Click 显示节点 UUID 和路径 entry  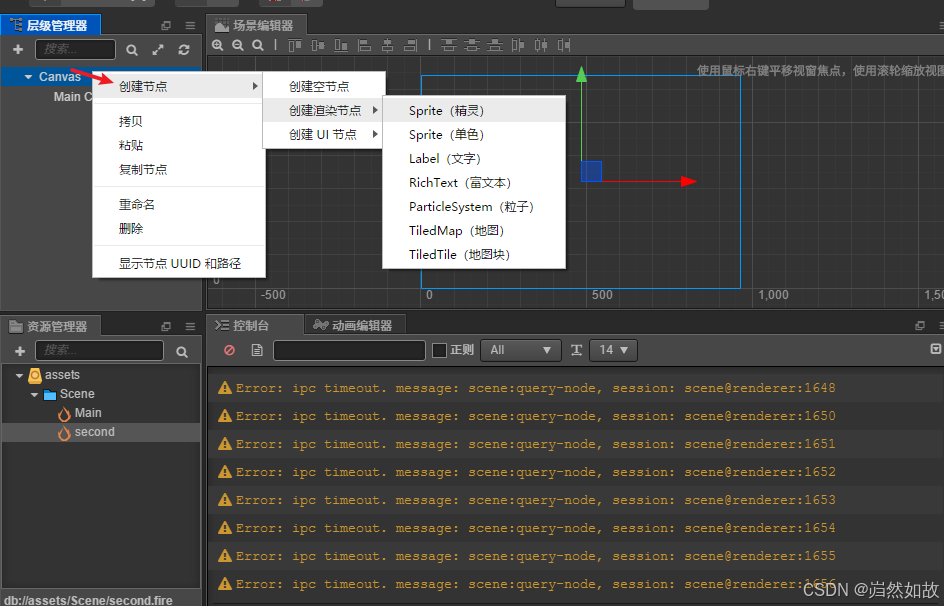[179, 264]
